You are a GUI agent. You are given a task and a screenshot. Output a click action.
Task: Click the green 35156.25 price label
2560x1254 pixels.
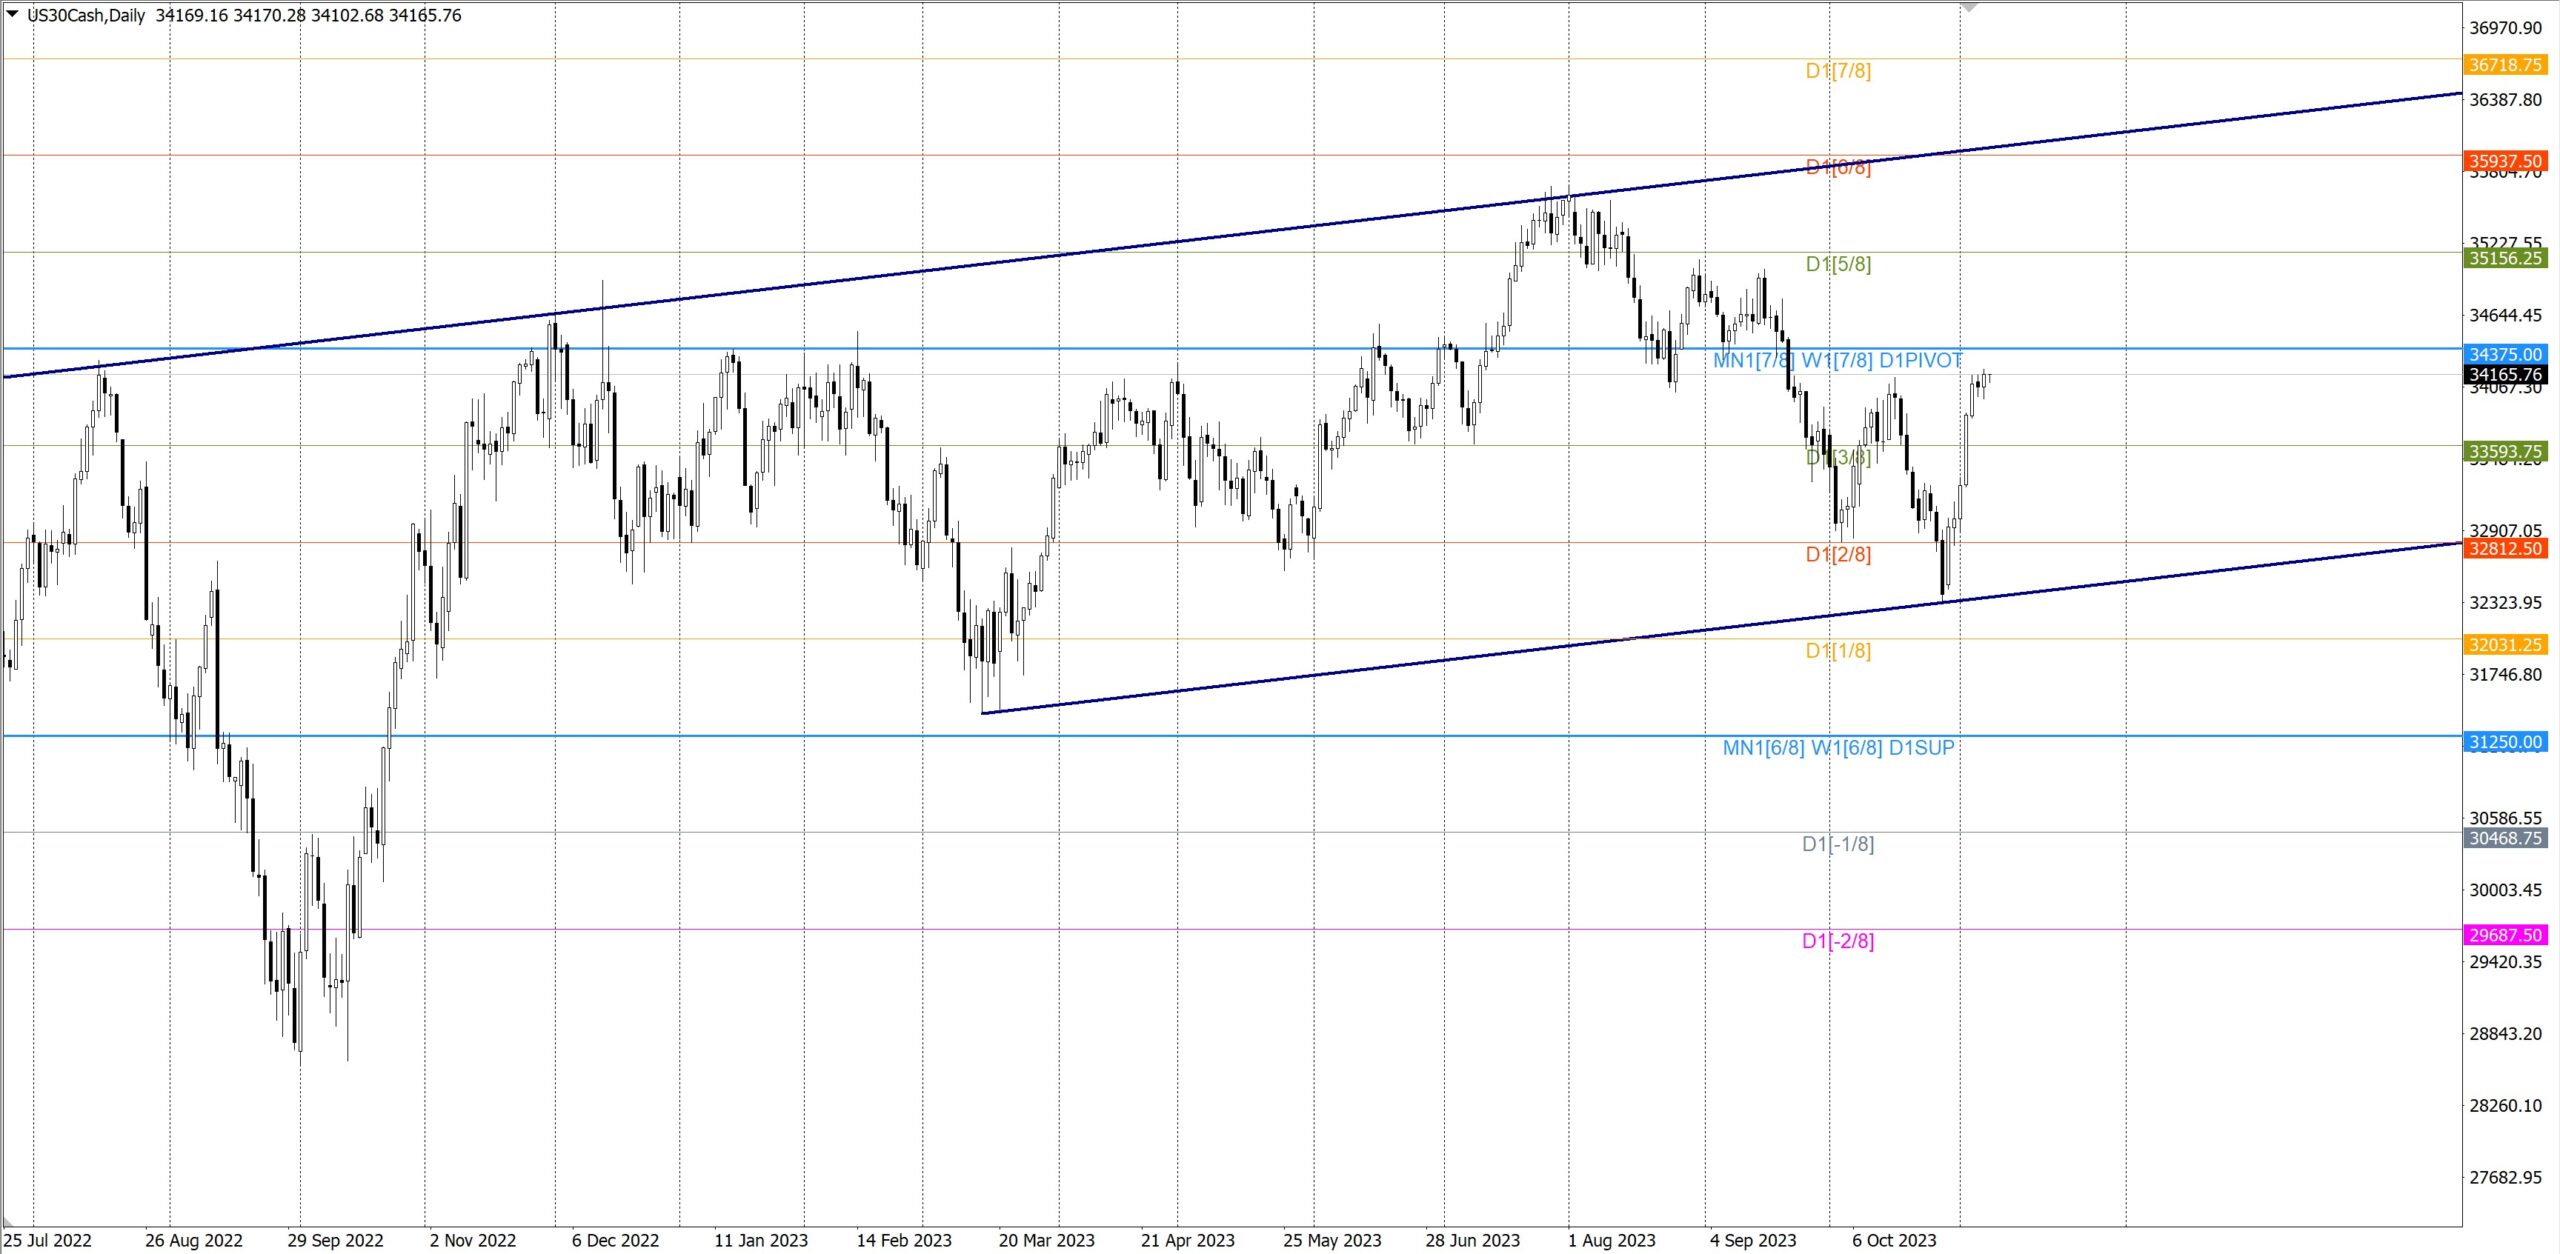(x=2504, y=258)
